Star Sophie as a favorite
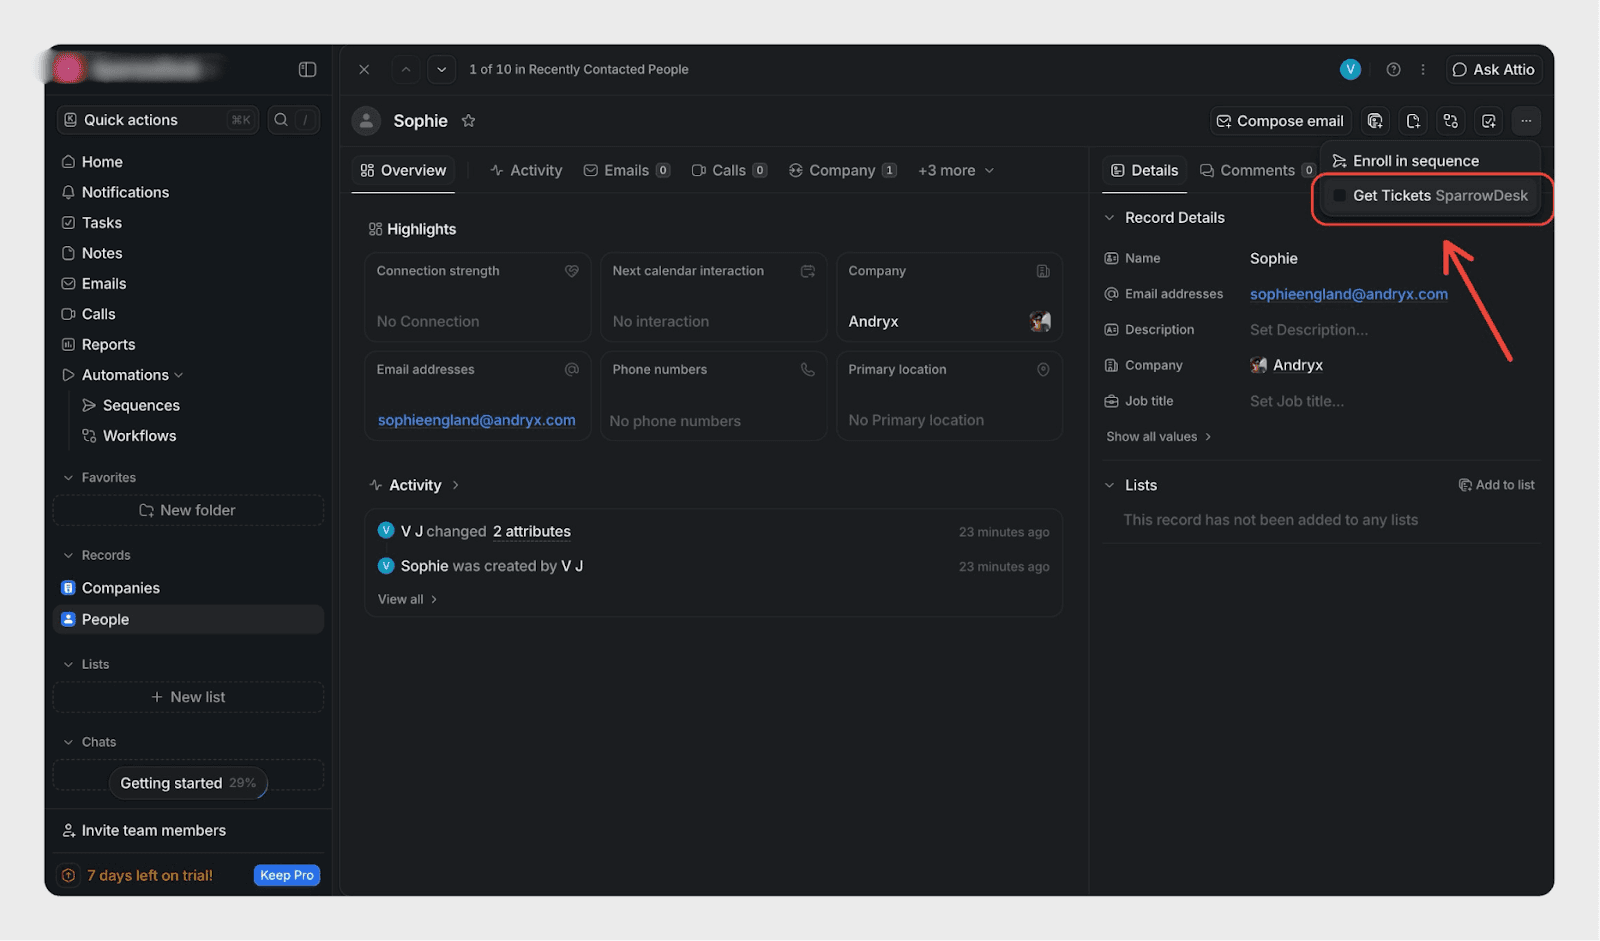 click(468, 121)
